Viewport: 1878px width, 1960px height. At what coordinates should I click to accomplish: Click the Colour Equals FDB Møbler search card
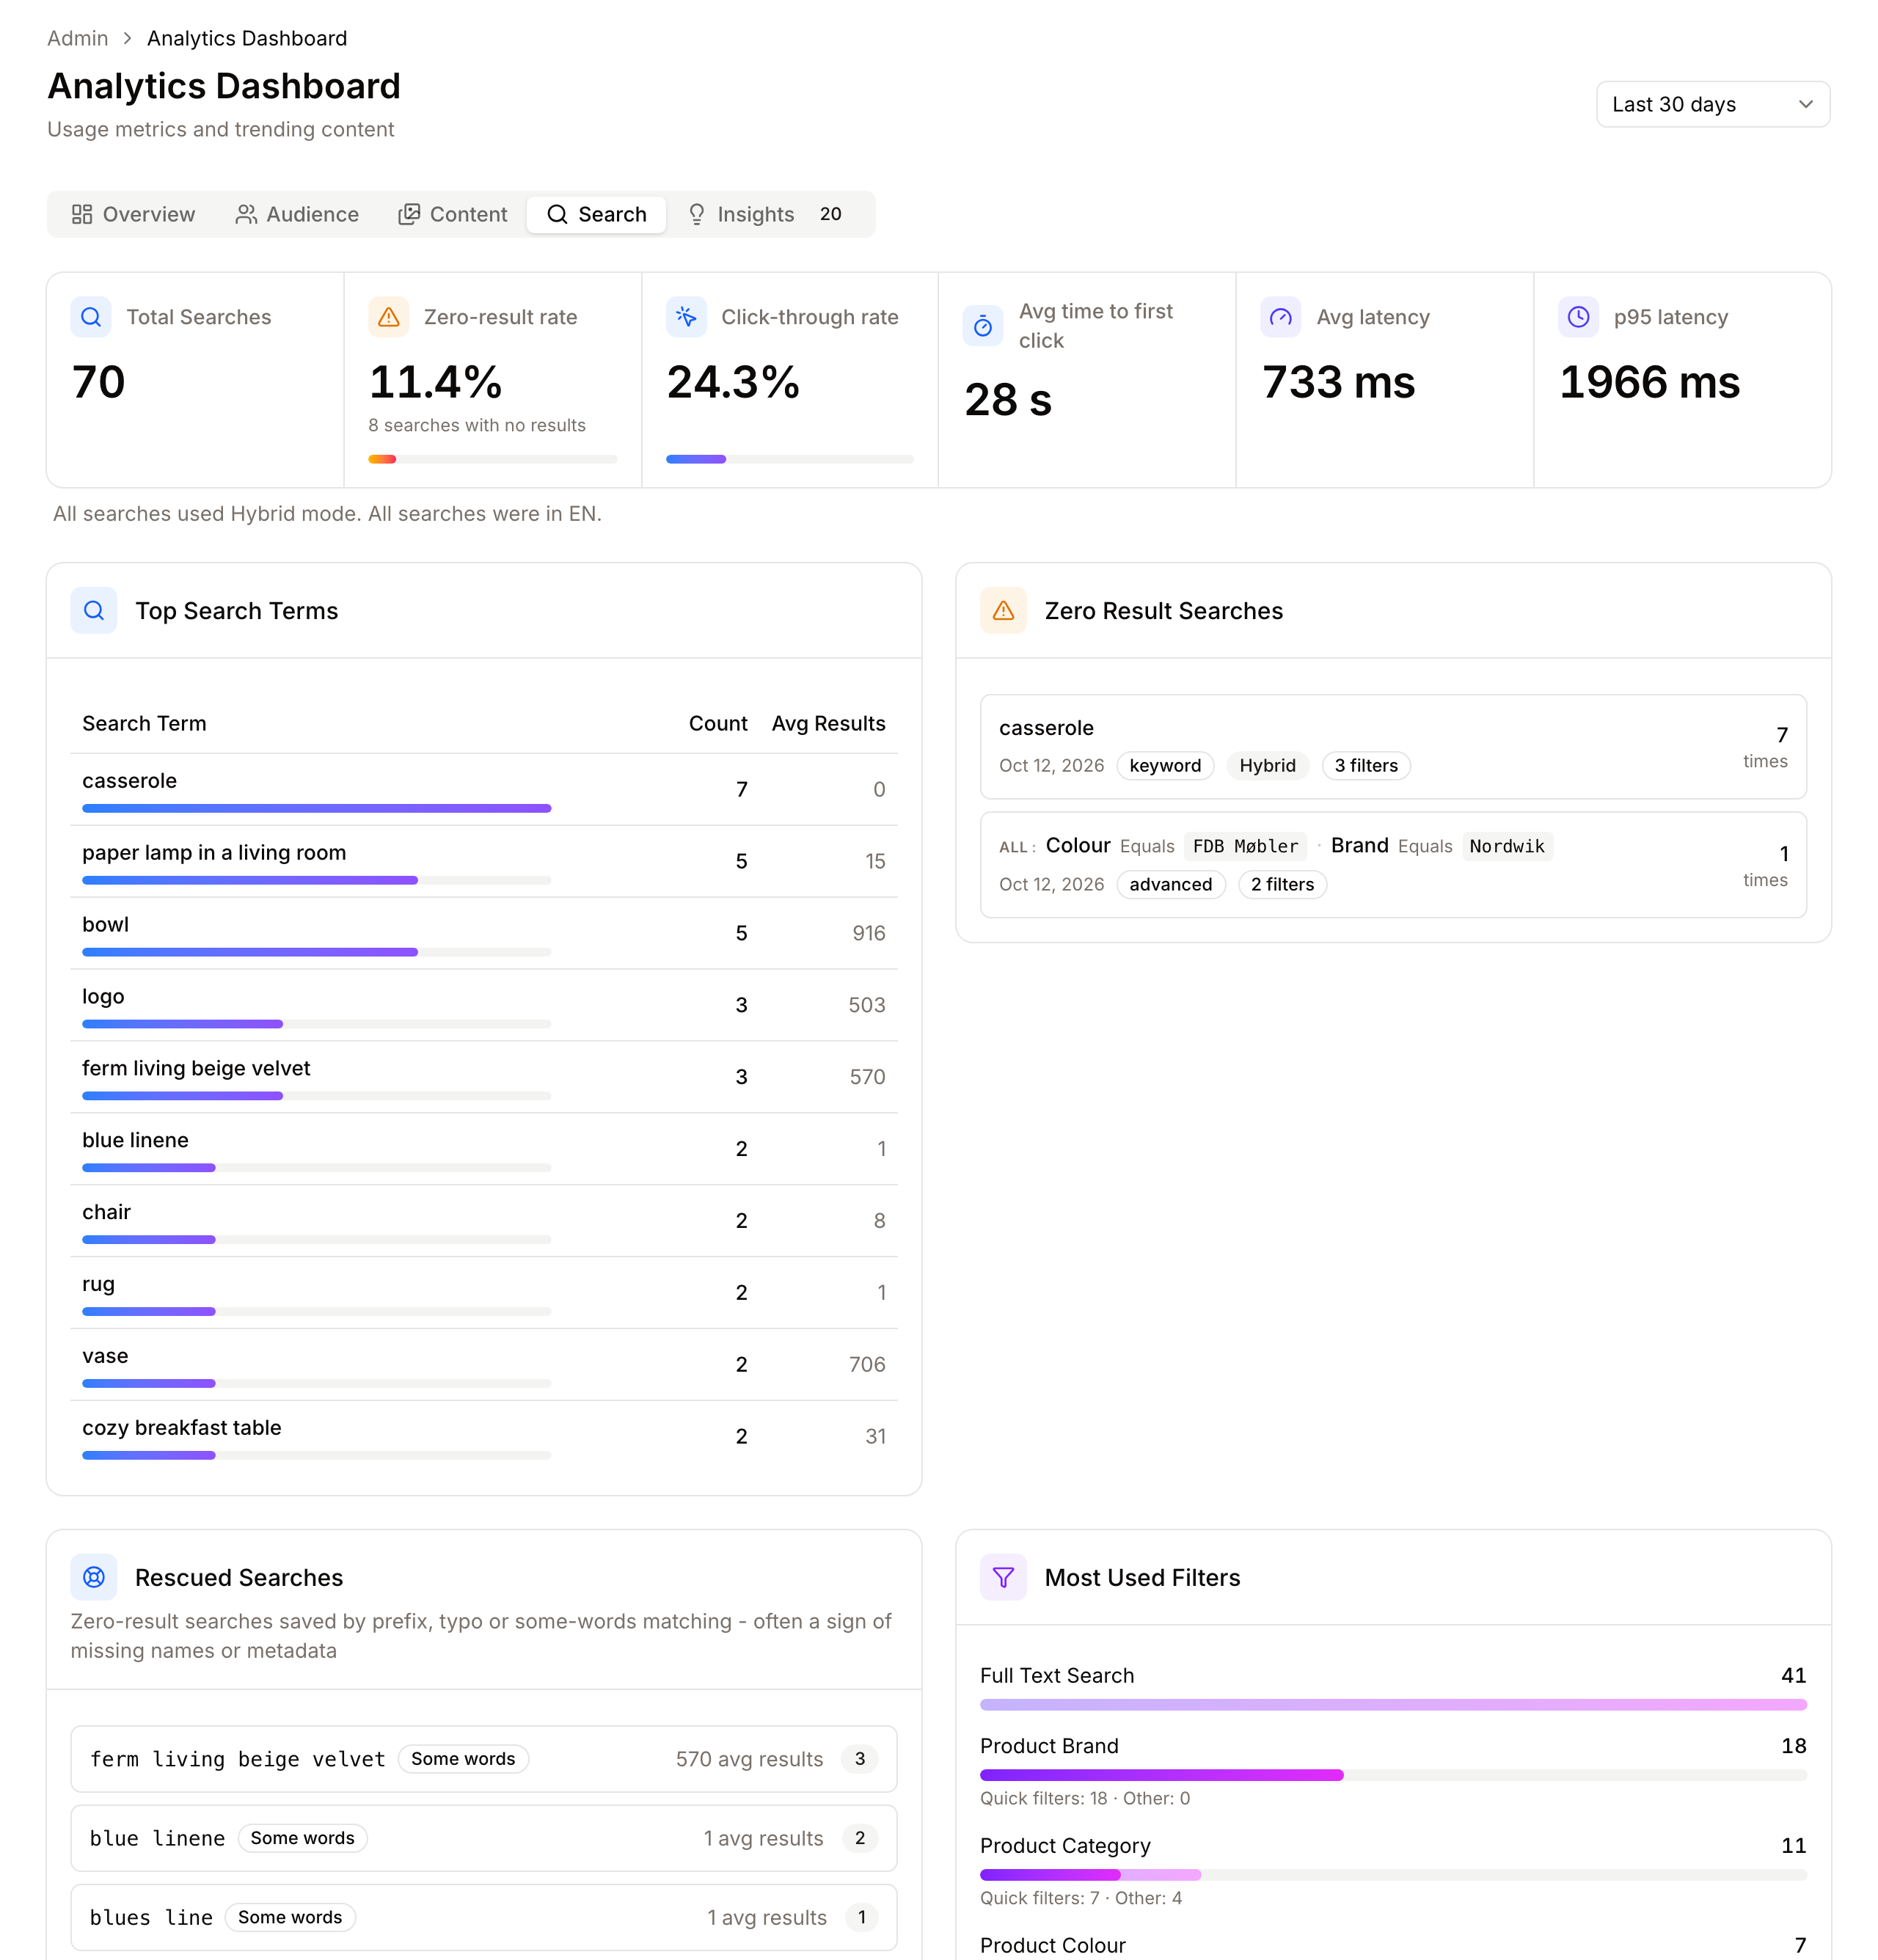click(1393, 864)
